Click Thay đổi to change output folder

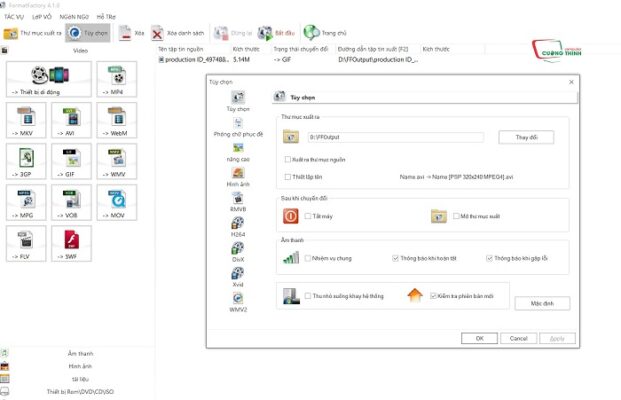pos(526,137)
